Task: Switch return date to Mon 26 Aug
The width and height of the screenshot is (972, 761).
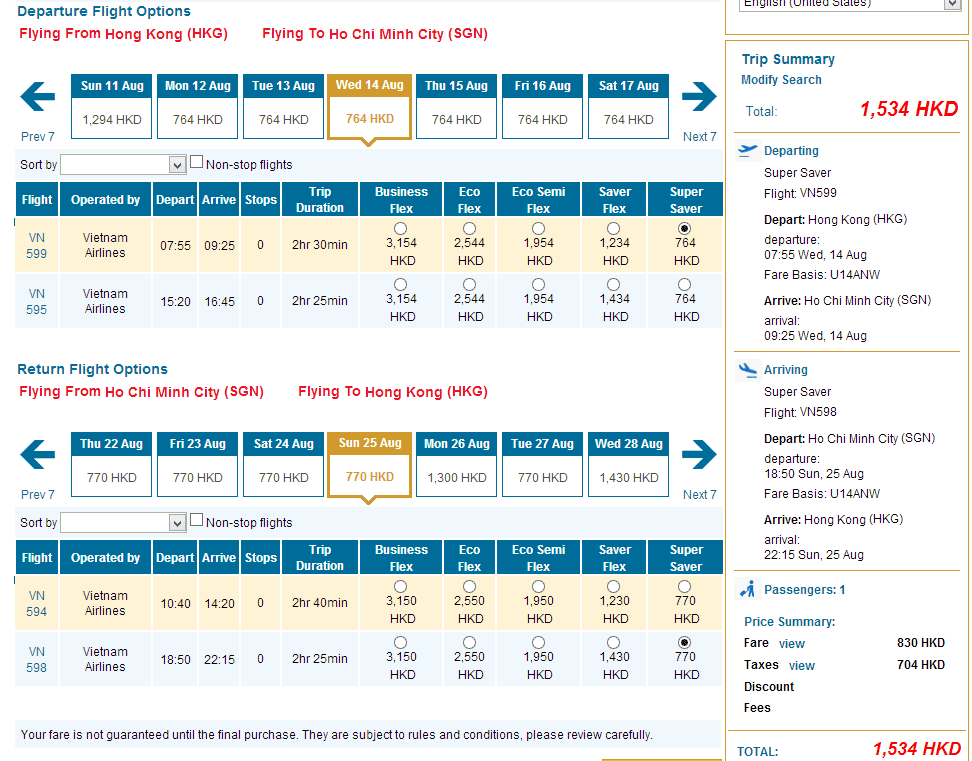Action: 457,464
